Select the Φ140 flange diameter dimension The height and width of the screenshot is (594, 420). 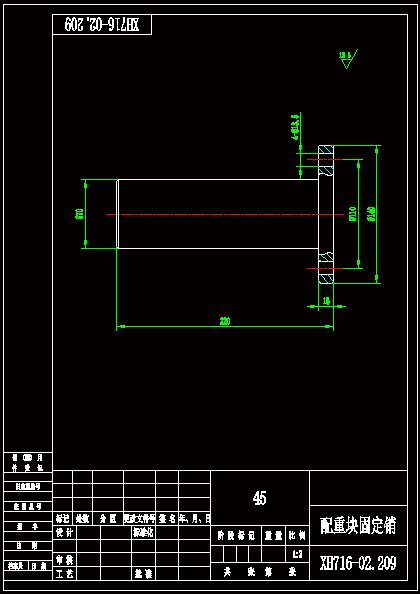coord(372,214)
